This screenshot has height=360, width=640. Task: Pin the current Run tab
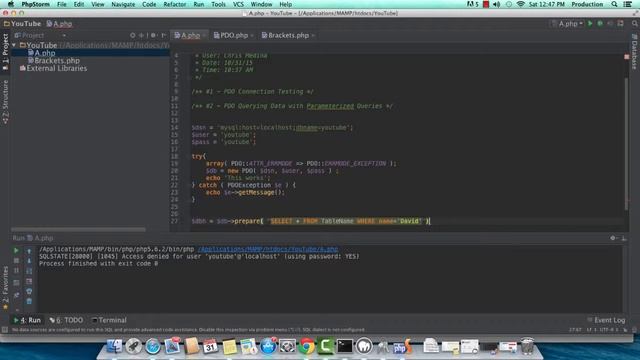16,295
